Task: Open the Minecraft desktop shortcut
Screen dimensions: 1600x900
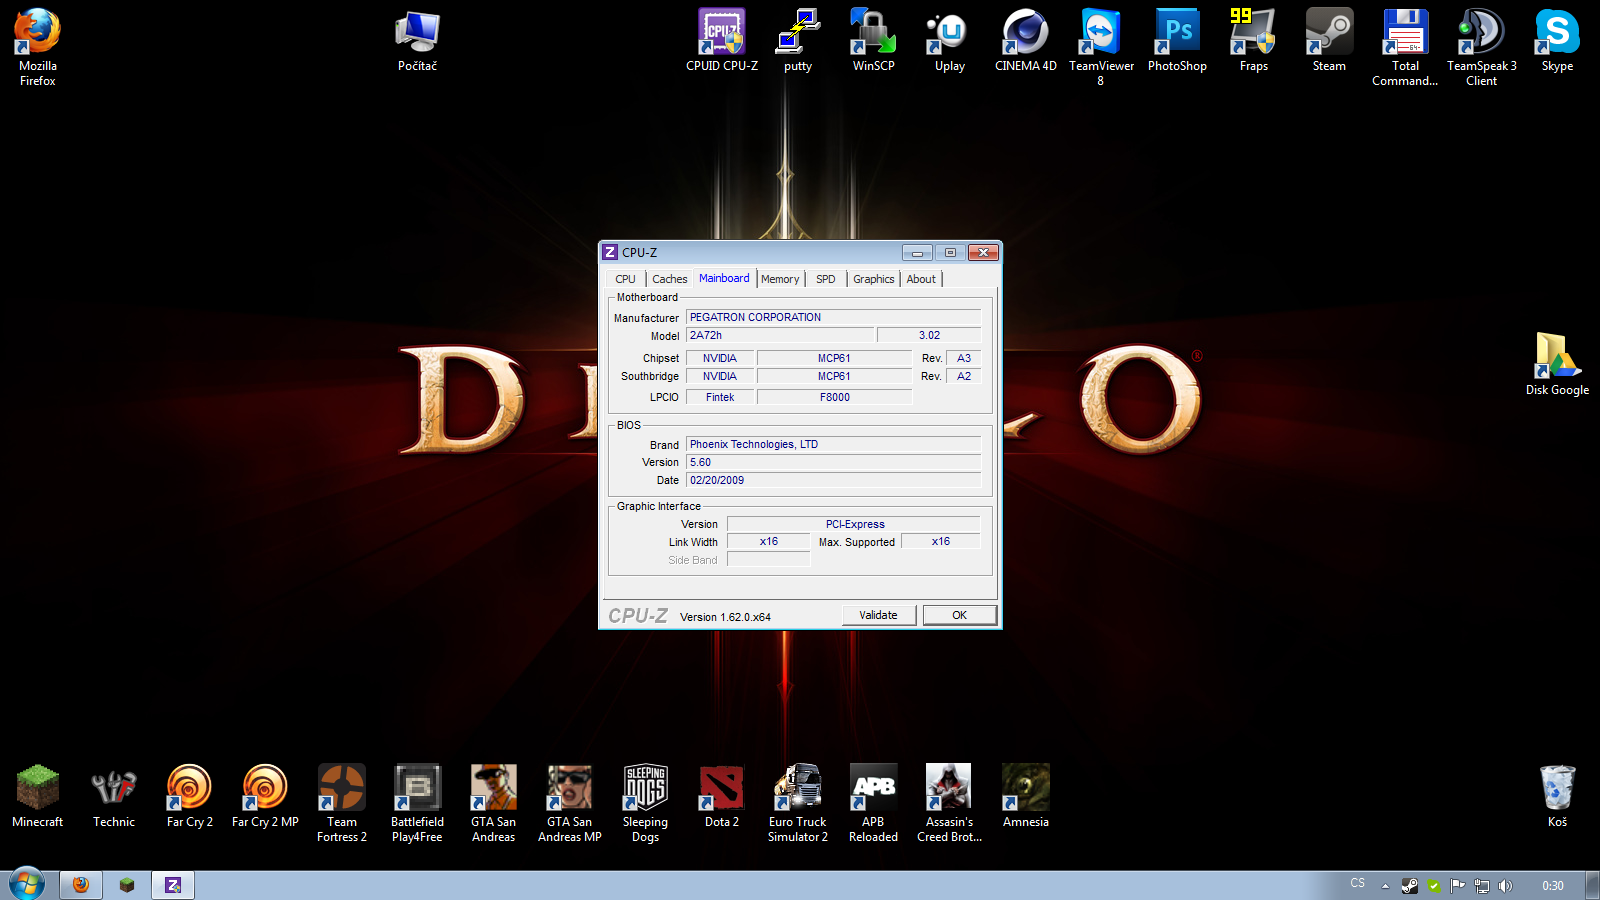Action: pyautogui.click(x=38, y=790)
